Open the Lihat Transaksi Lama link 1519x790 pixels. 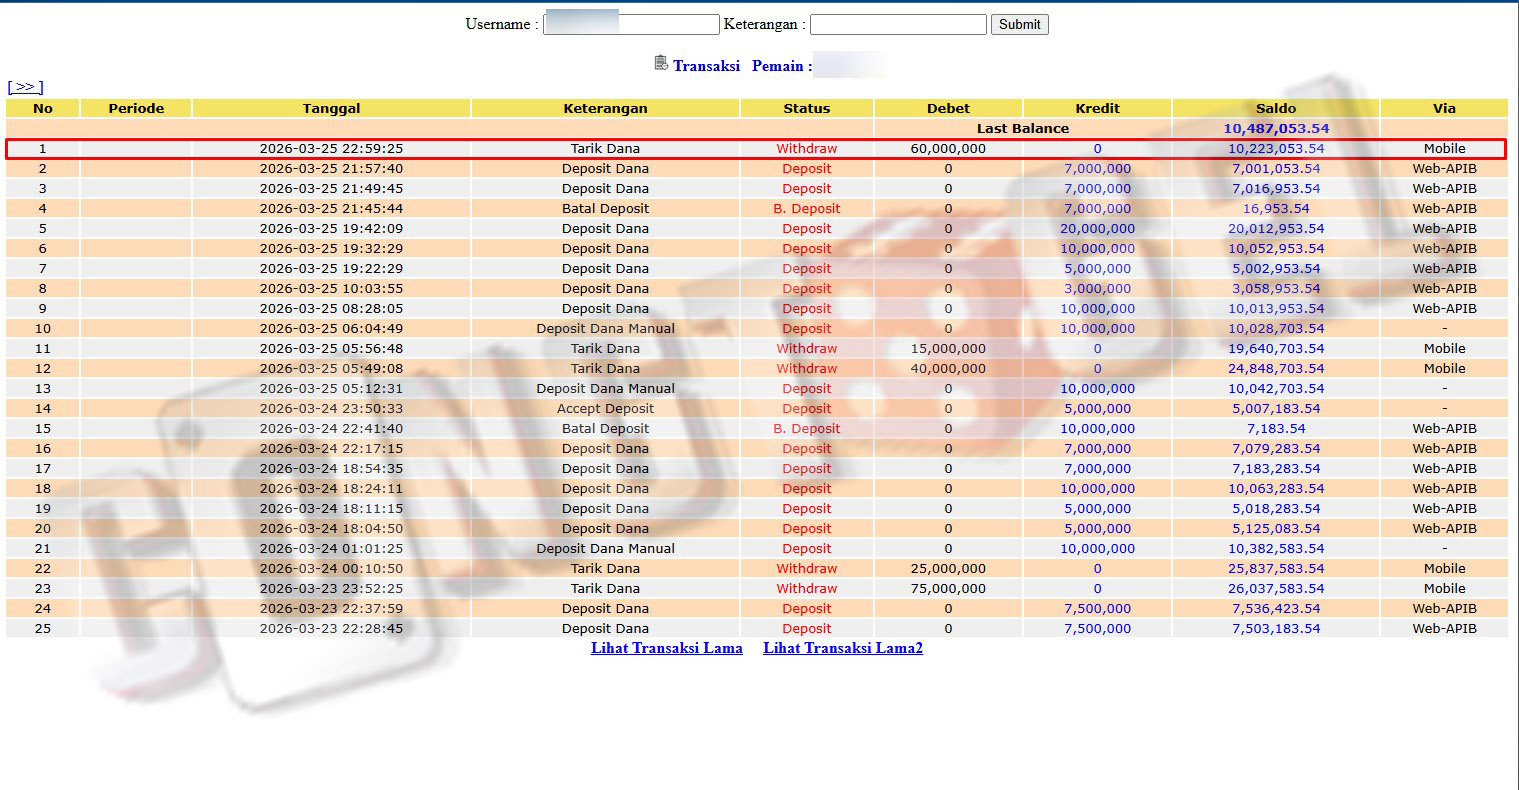[x=667, y=648]
